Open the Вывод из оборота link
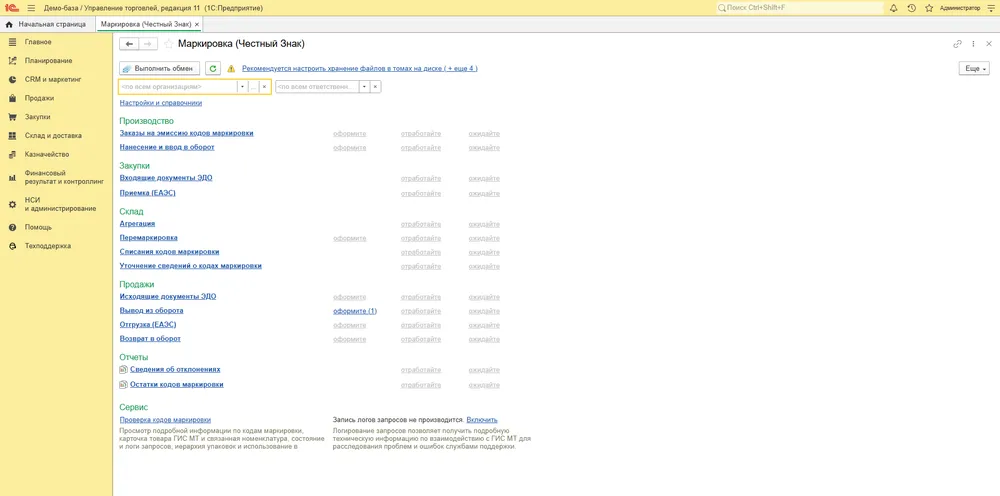This screenshot has width=1000, height=496. [152, 310]
